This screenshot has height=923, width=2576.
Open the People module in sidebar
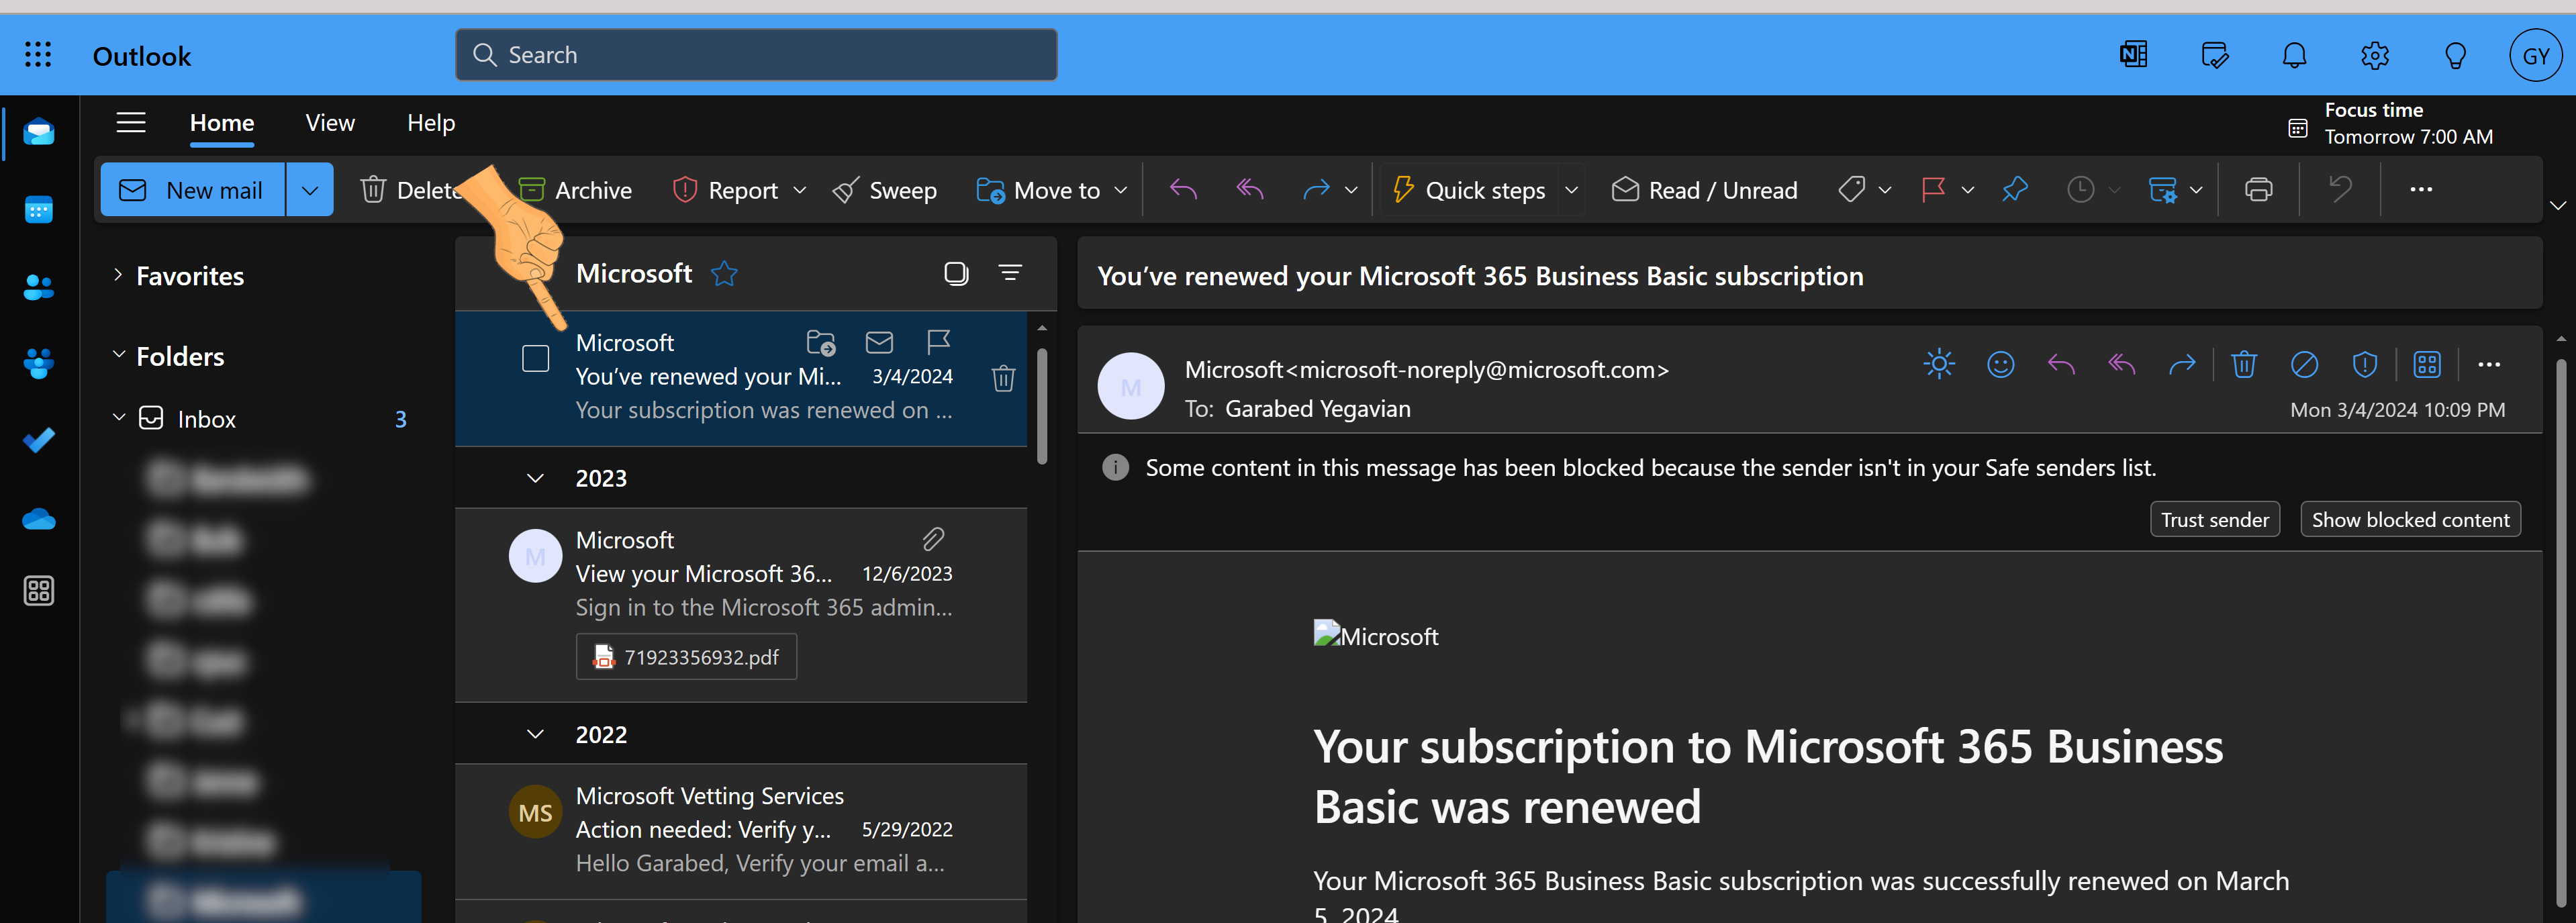(x=39, y=288)
